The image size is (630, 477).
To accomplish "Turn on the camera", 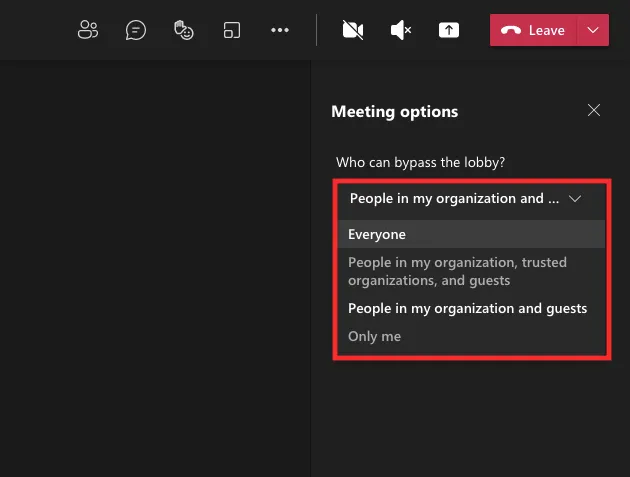I will (x=352, y=30).
